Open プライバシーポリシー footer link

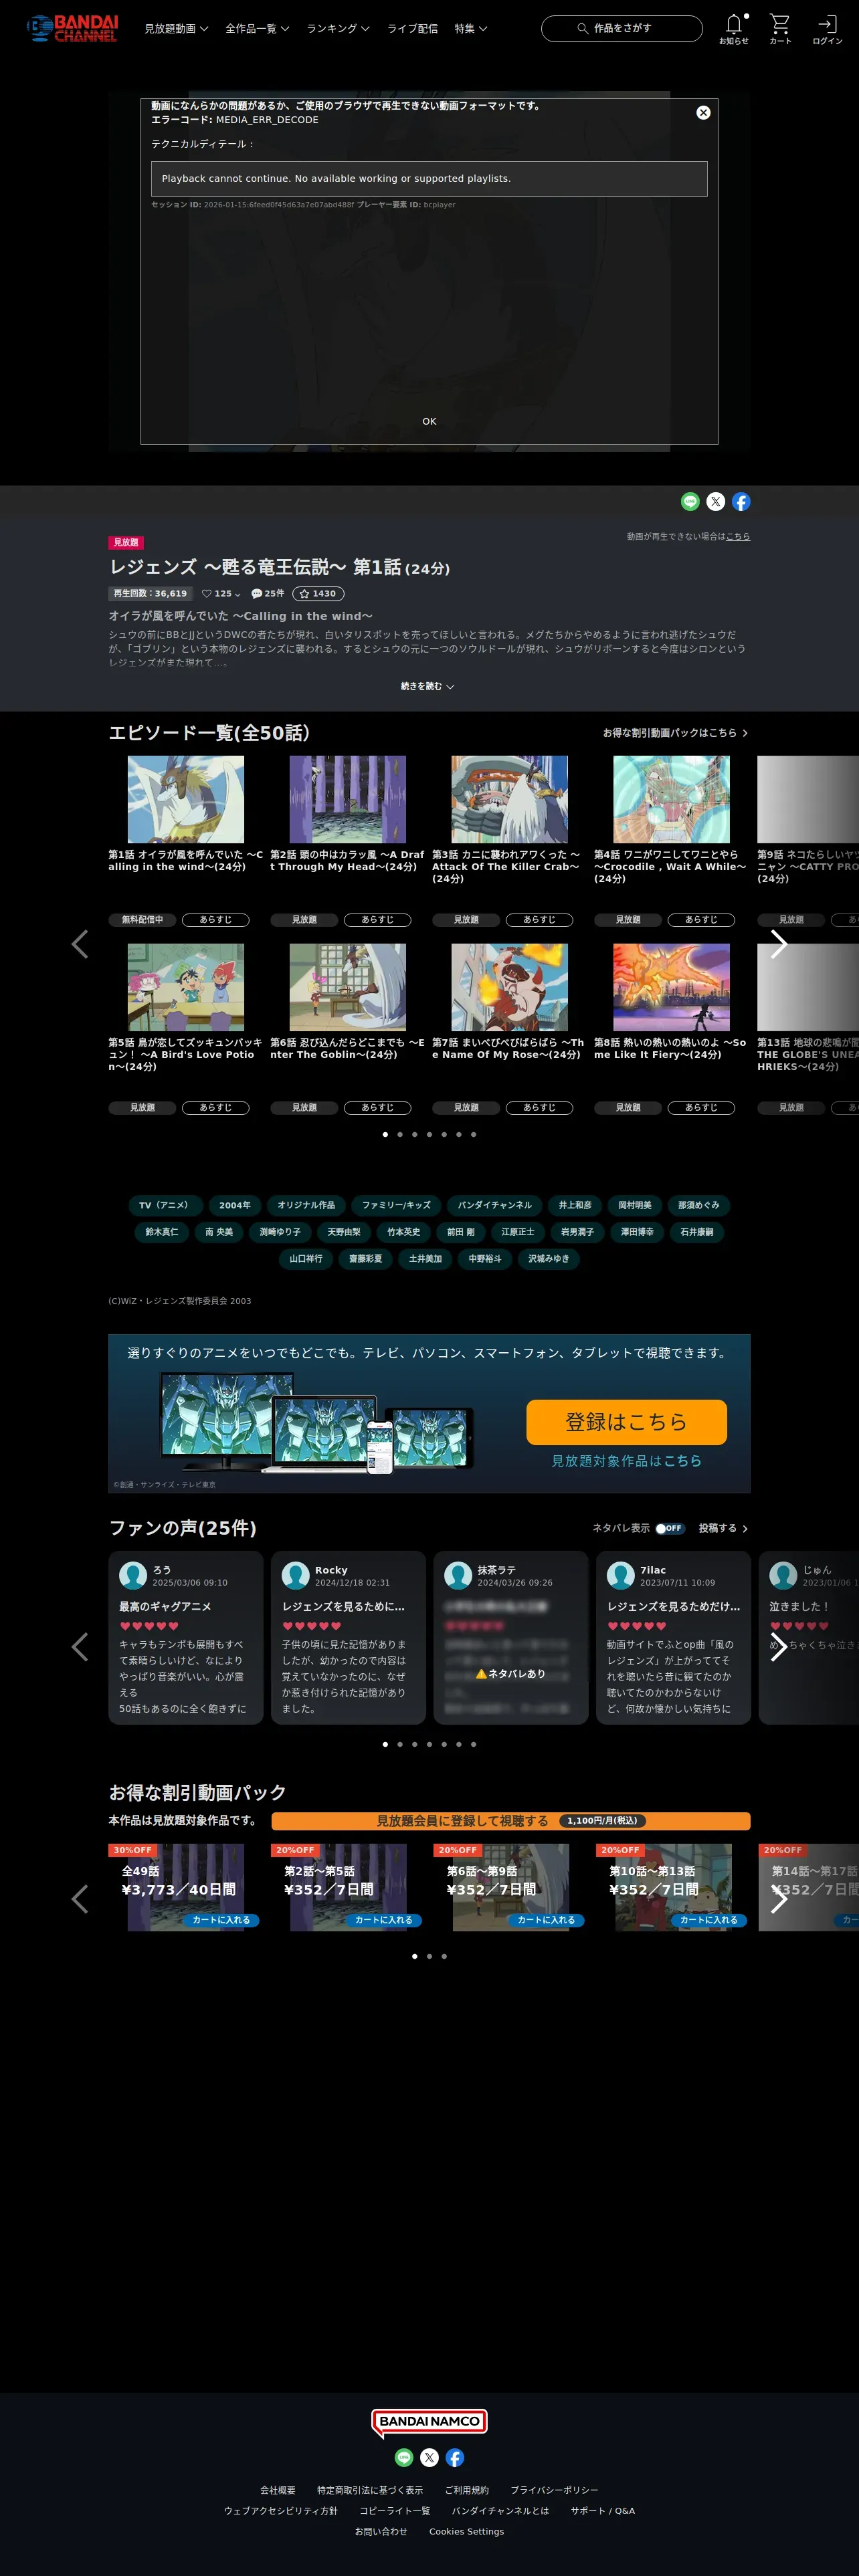(554, 2490)
